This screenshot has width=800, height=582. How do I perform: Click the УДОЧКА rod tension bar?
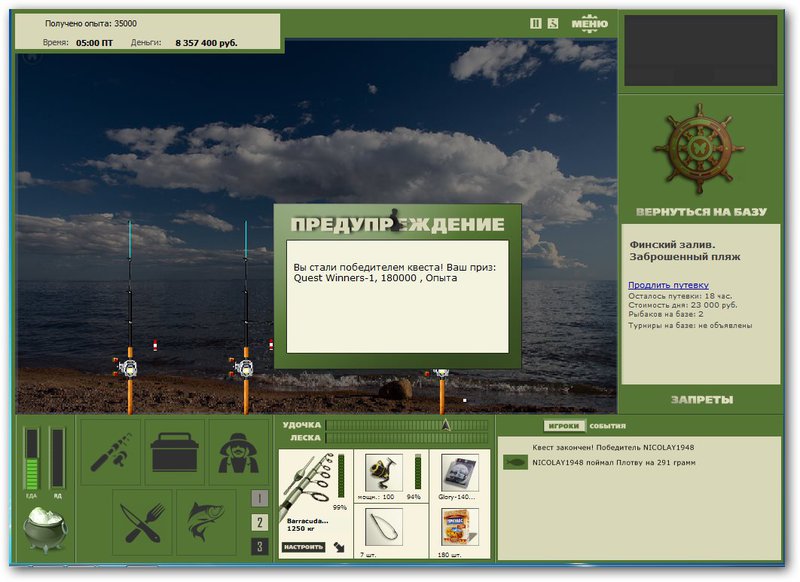point(407,425)
